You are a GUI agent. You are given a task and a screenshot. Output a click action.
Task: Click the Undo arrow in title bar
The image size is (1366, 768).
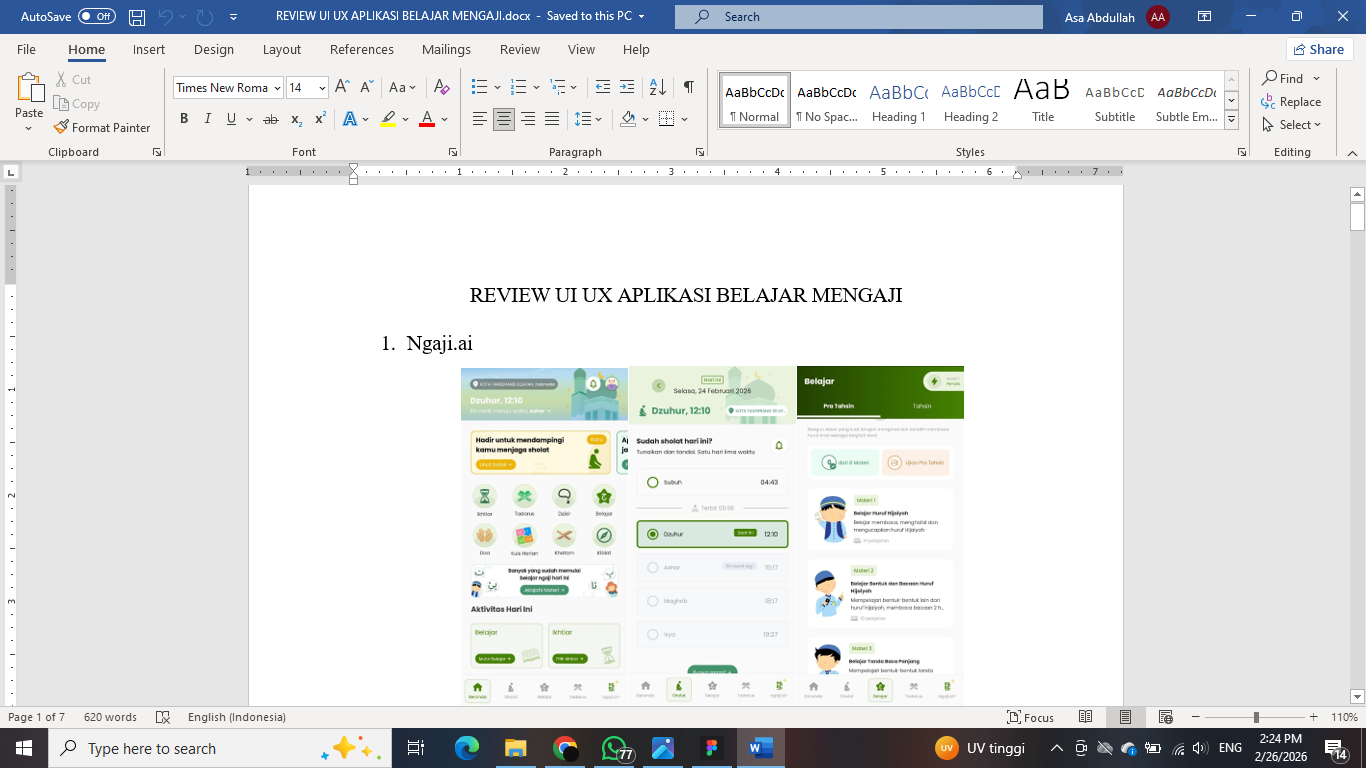166,17
